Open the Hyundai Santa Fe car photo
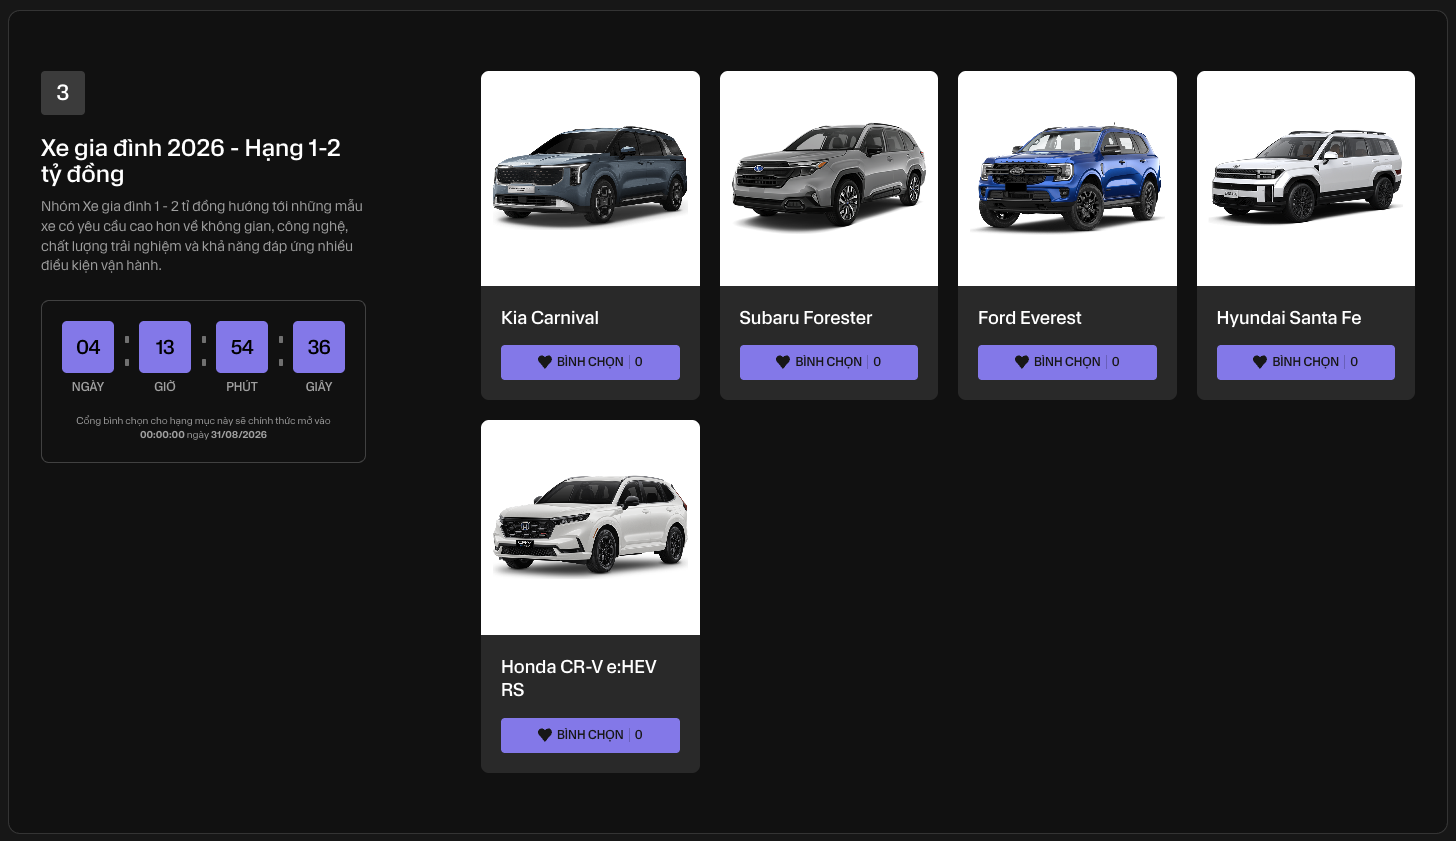1456x841 pixels. point(1306,178)
